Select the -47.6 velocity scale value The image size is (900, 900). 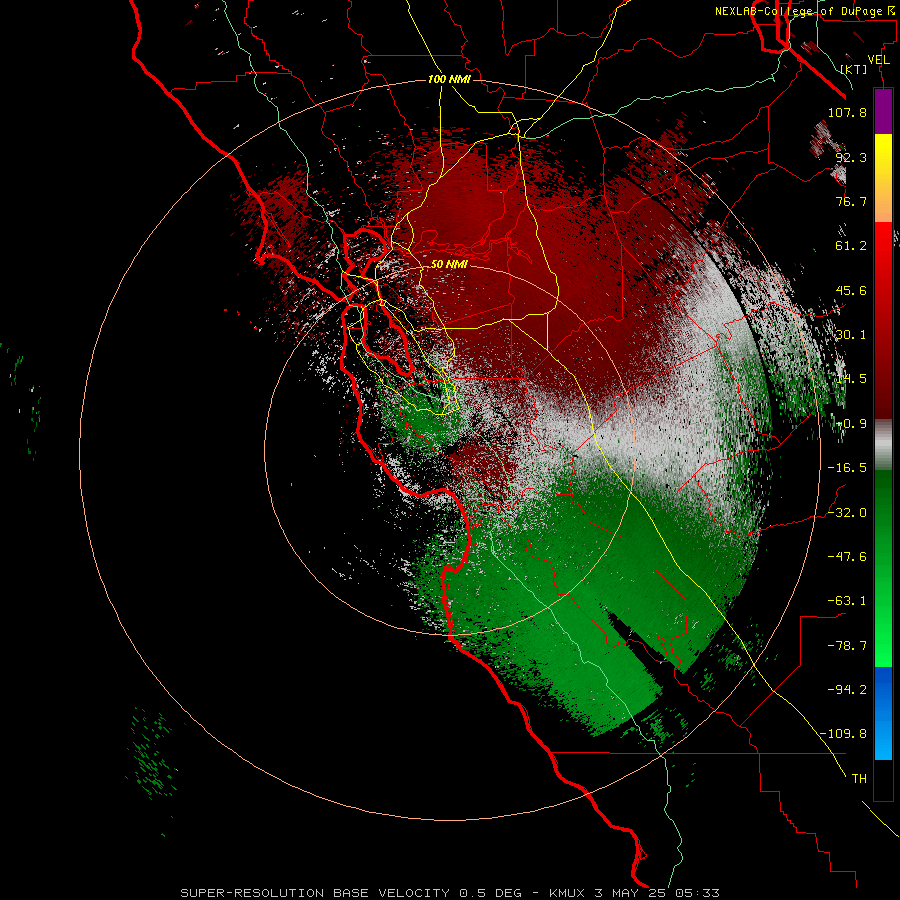(x=847, y=557)
